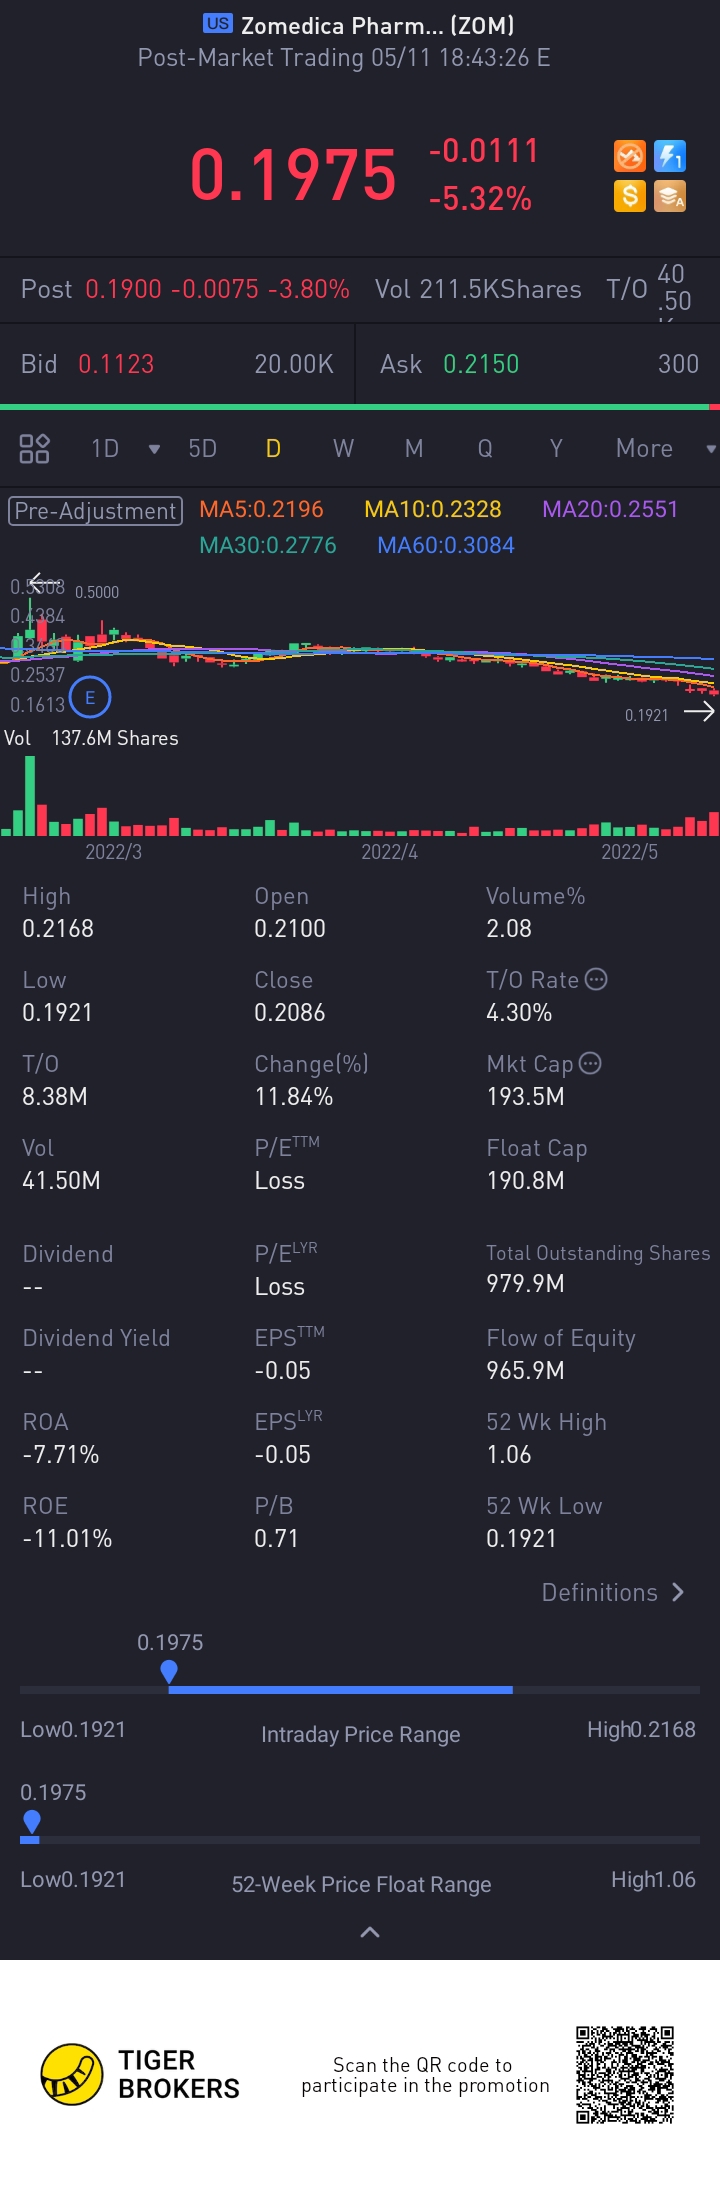Tap the Change(%) value 11.84%
This screenshot has height=2190, width=720.
tap(294, 1096)
